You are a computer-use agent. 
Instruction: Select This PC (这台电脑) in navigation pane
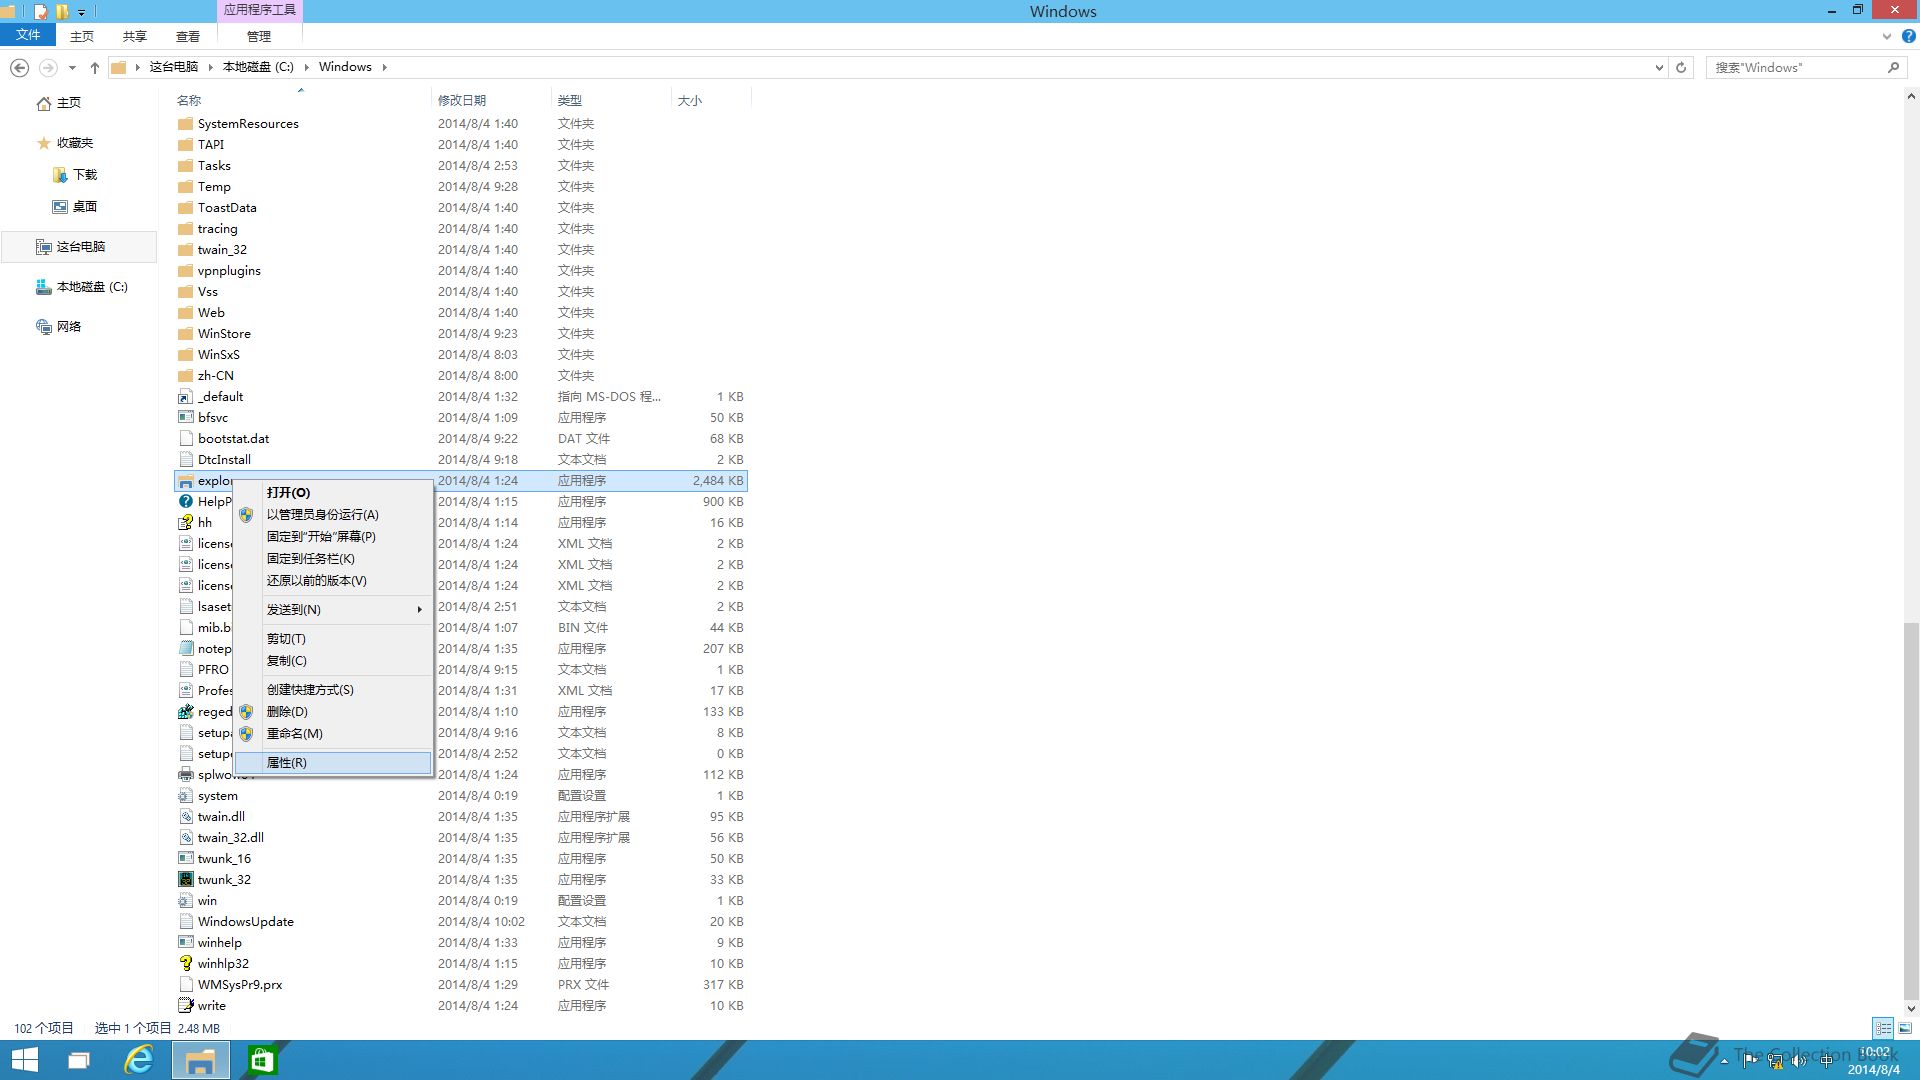tap(80, 247)
